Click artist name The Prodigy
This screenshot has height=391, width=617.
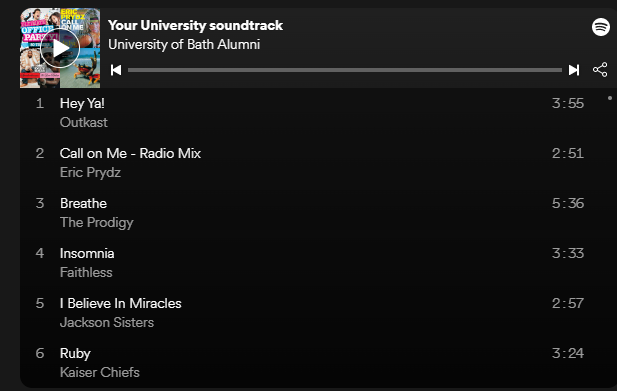(x=97, y=222)
